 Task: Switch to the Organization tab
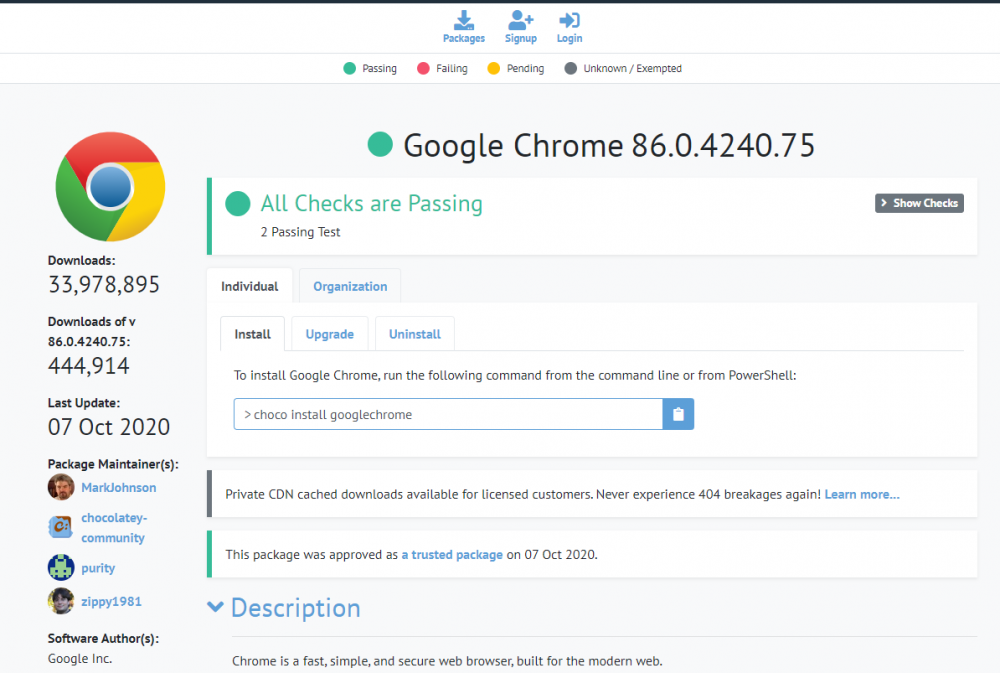click(x=350, y=286)
